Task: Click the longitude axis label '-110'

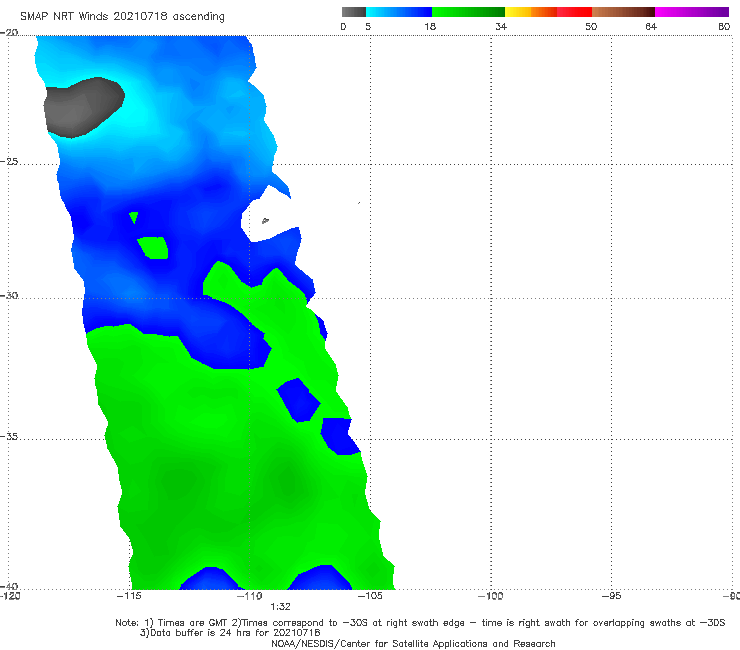Action: coord(249,596)
